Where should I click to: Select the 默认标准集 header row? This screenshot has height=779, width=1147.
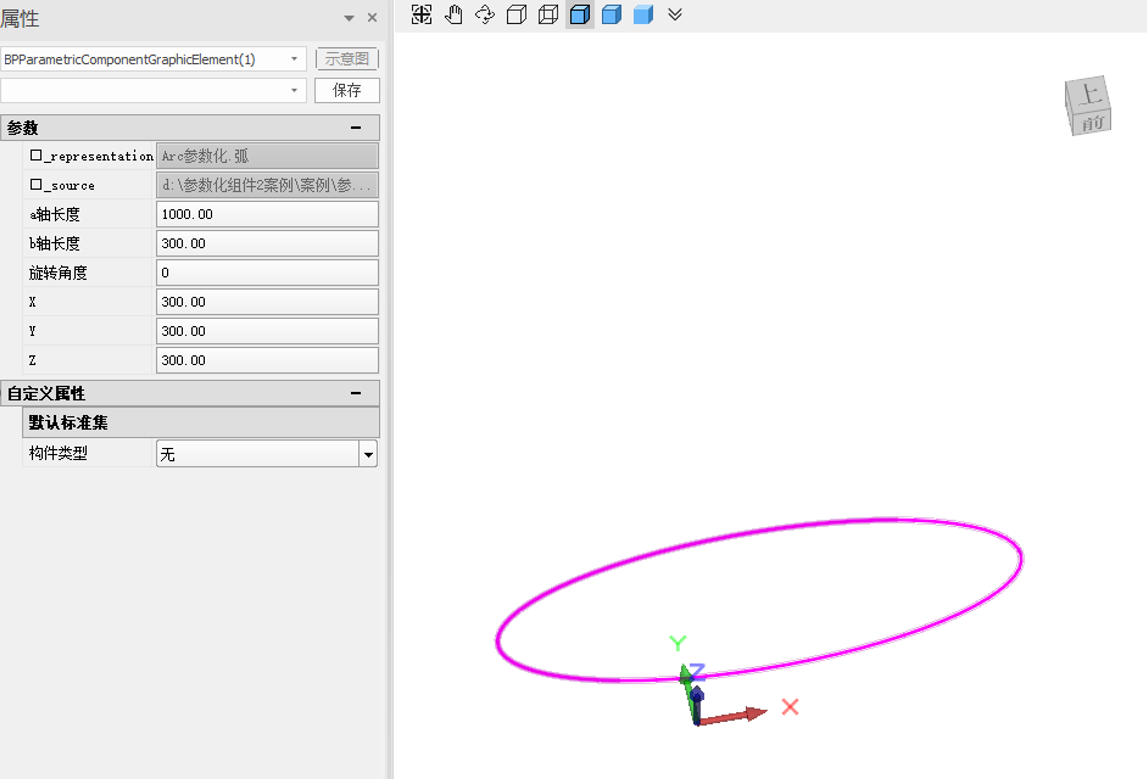201,423
